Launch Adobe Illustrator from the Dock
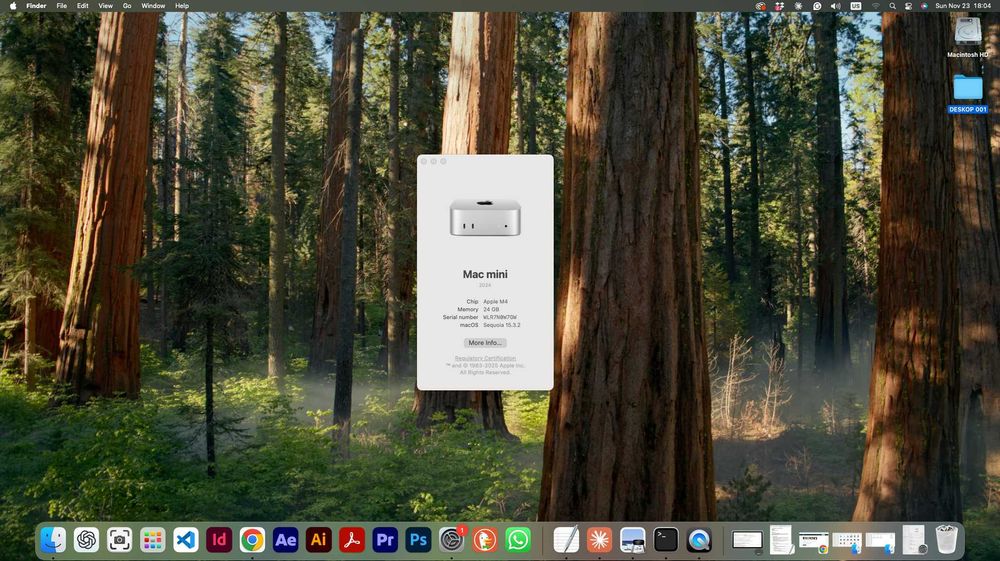 point(318,540)
